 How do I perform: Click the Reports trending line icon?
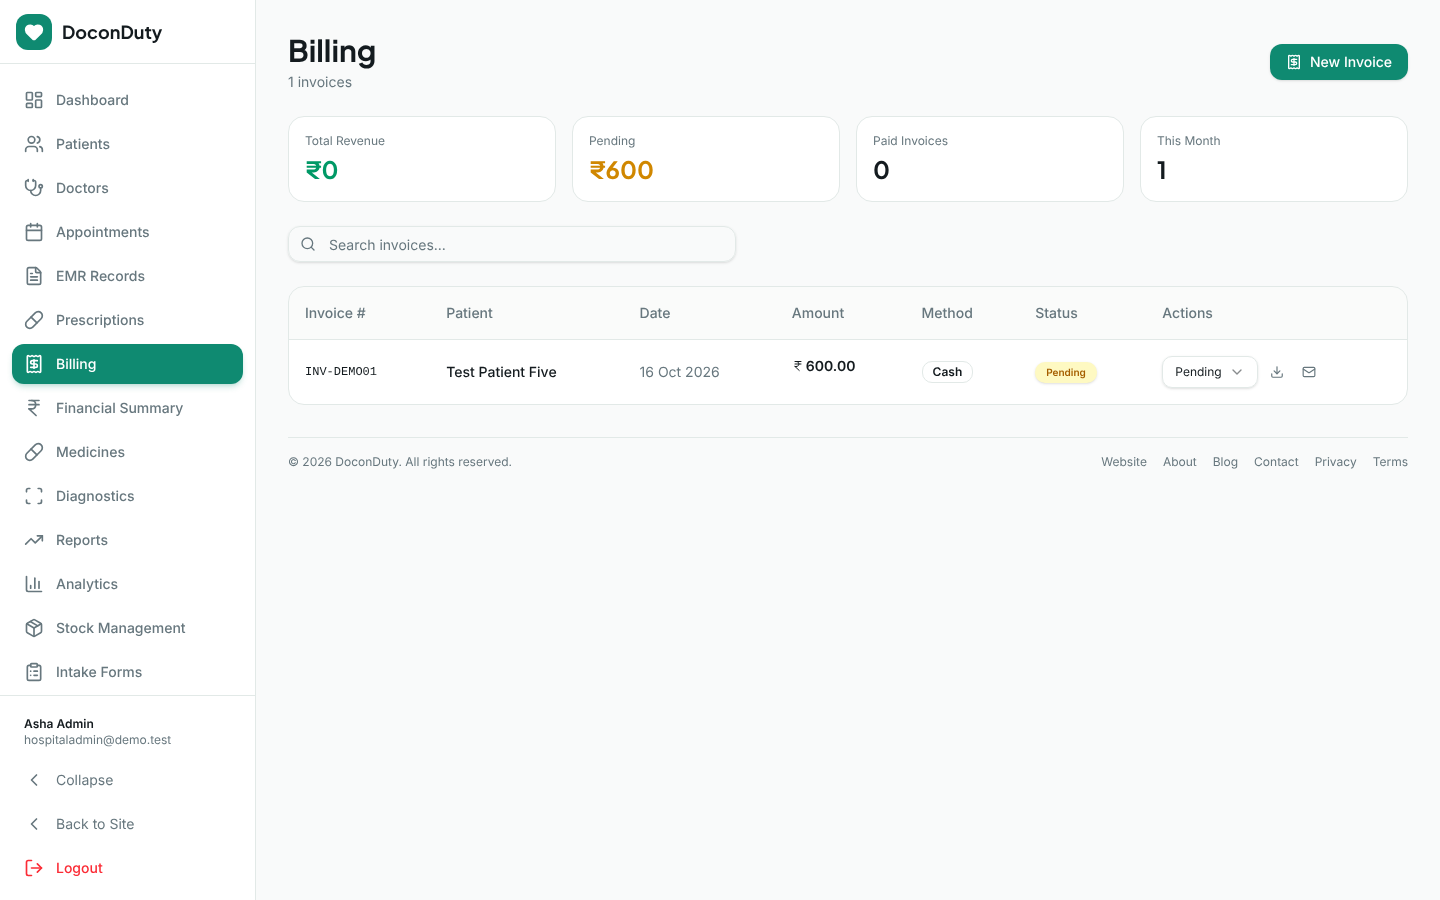tap(34, 540)
